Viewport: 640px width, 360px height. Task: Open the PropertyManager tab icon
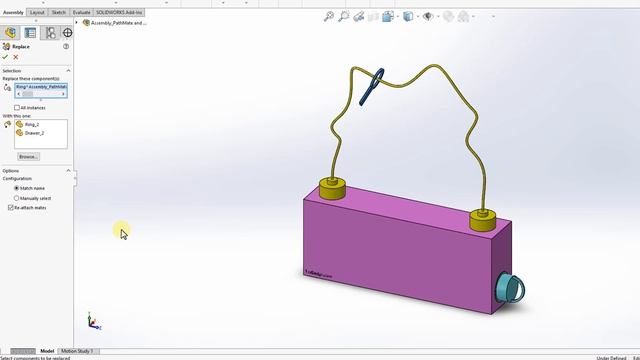pos(30,33)
